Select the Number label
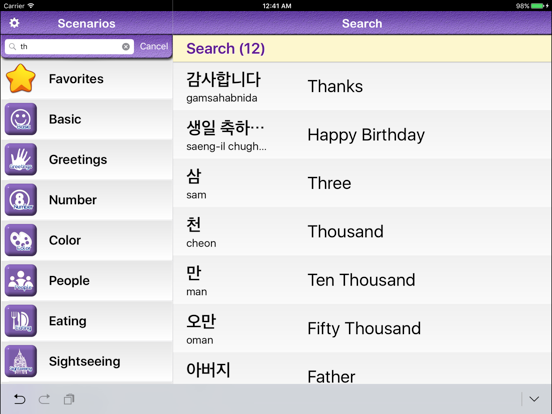 pos(73,200)
